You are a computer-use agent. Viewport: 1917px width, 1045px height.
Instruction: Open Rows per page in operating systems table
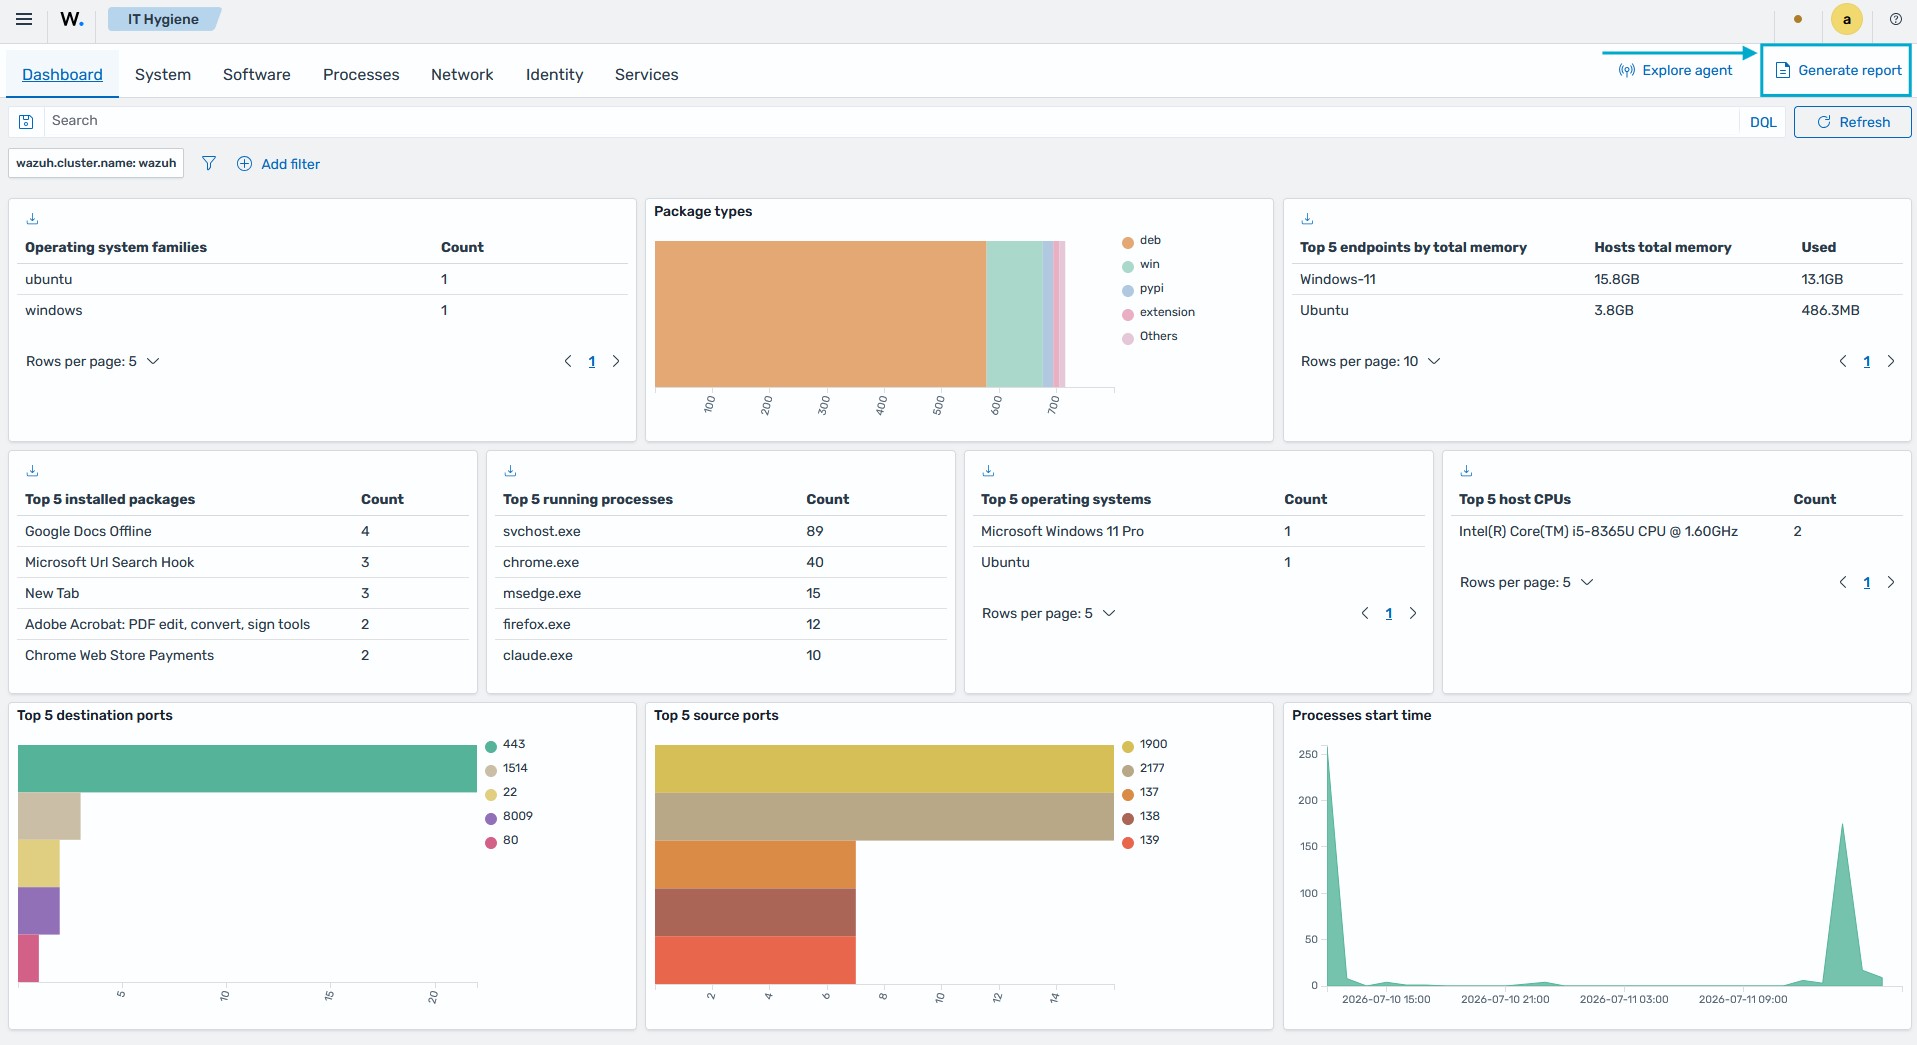(1048, 613)
